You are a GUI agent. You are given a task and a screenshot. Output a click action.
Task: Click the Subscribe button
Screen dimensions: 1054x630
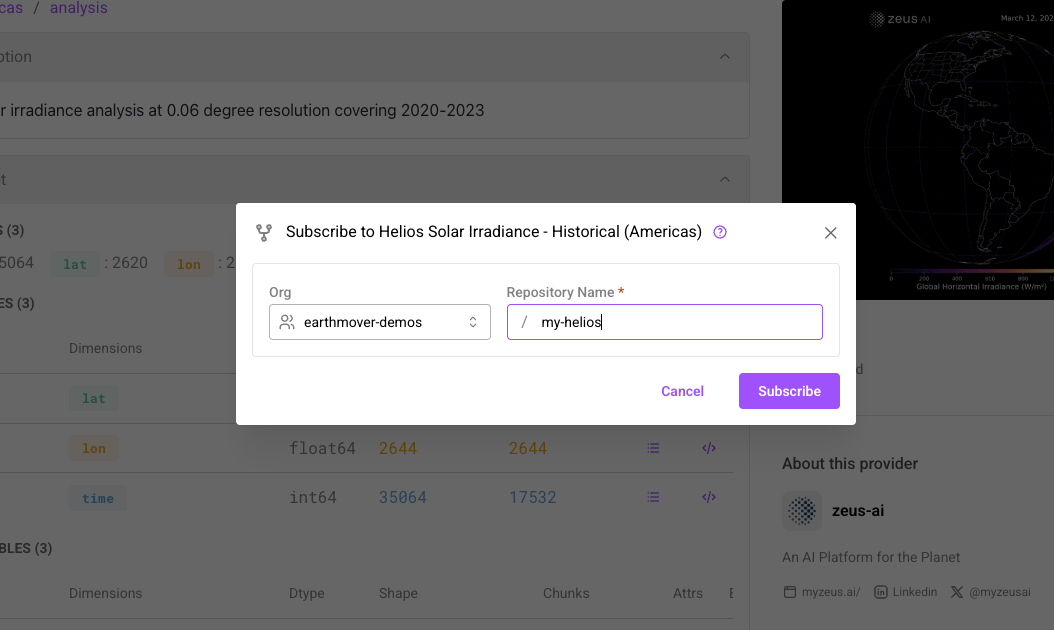[788, 391]
